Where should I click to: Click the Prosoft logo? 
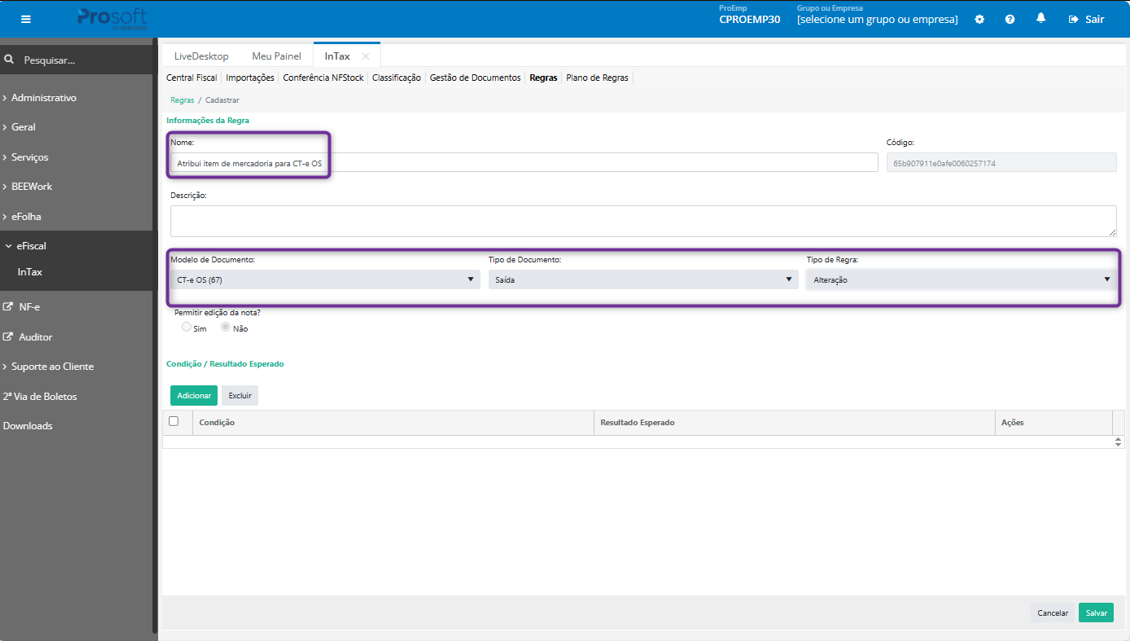[112, 18]
